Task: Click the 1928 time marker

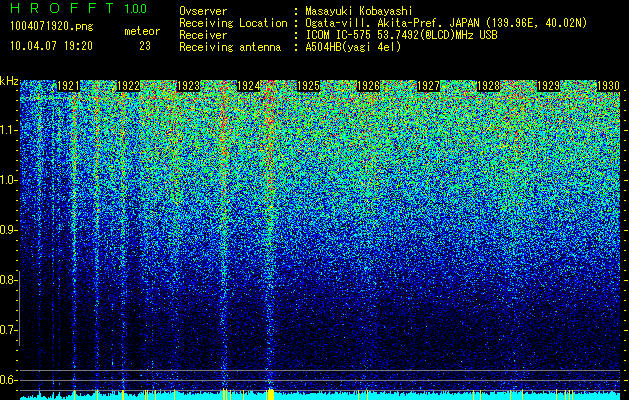Action: point(488,86)
